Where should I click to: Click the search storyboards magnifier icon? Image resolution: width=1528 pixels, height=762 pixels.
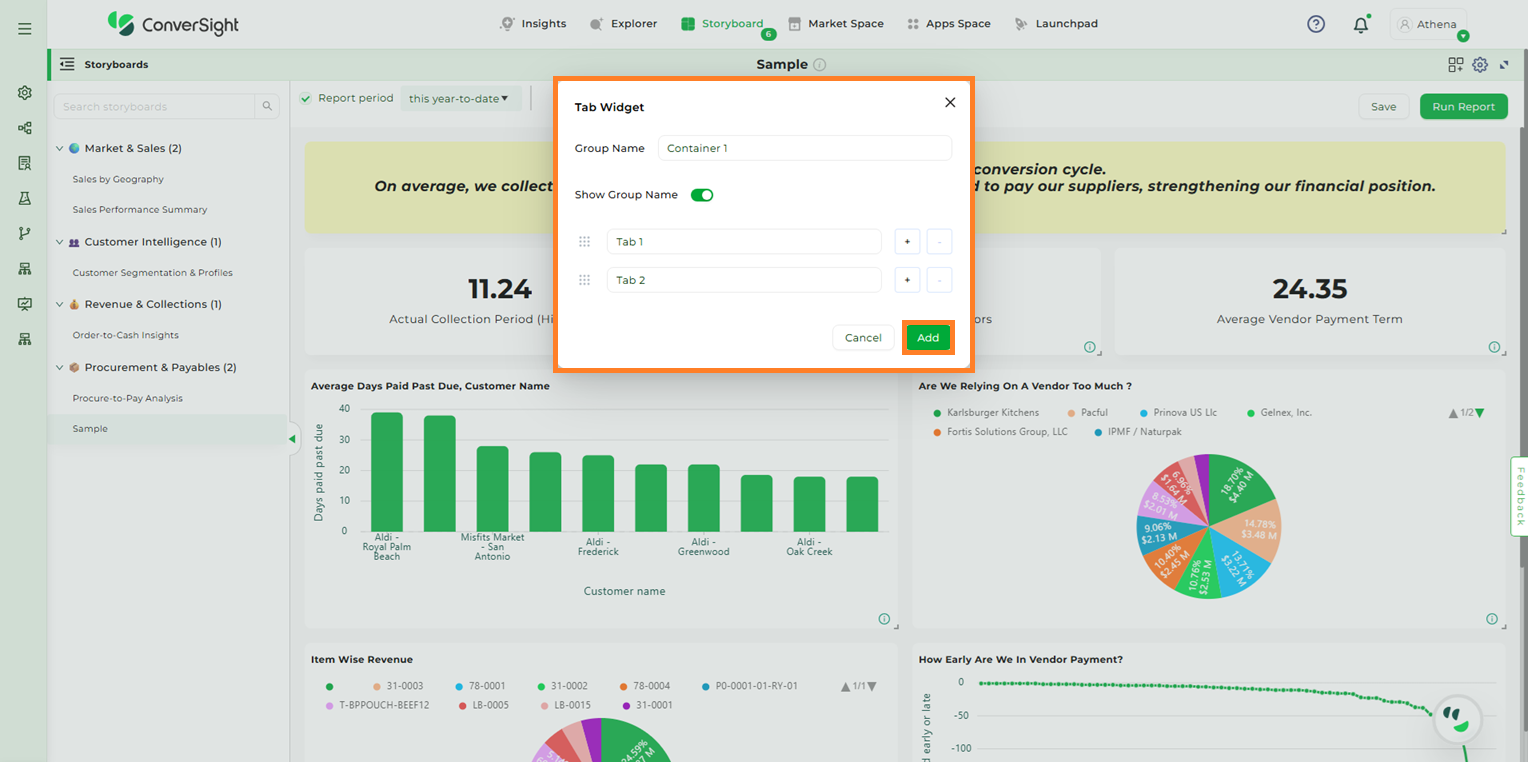[267, 107]
